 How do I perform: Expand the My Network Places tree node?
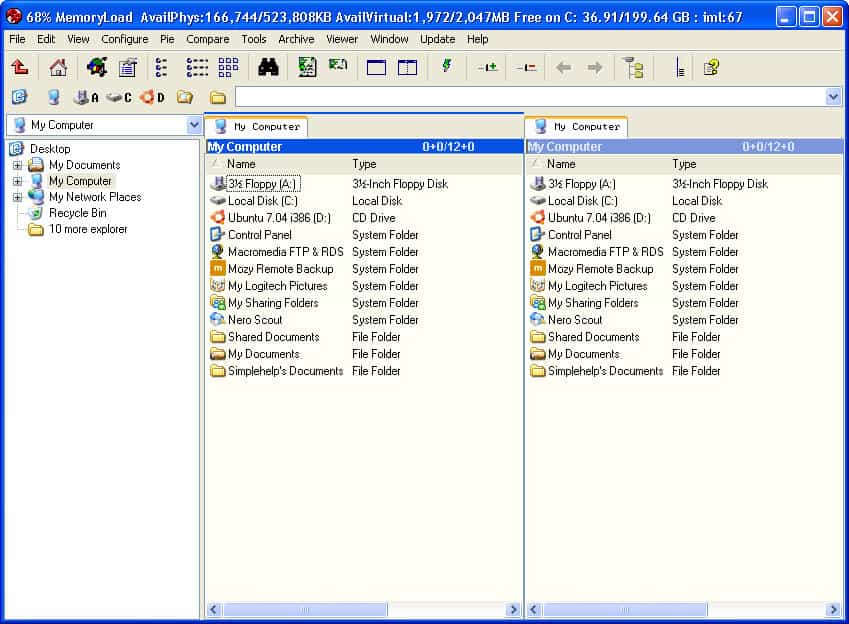(17, 197)
